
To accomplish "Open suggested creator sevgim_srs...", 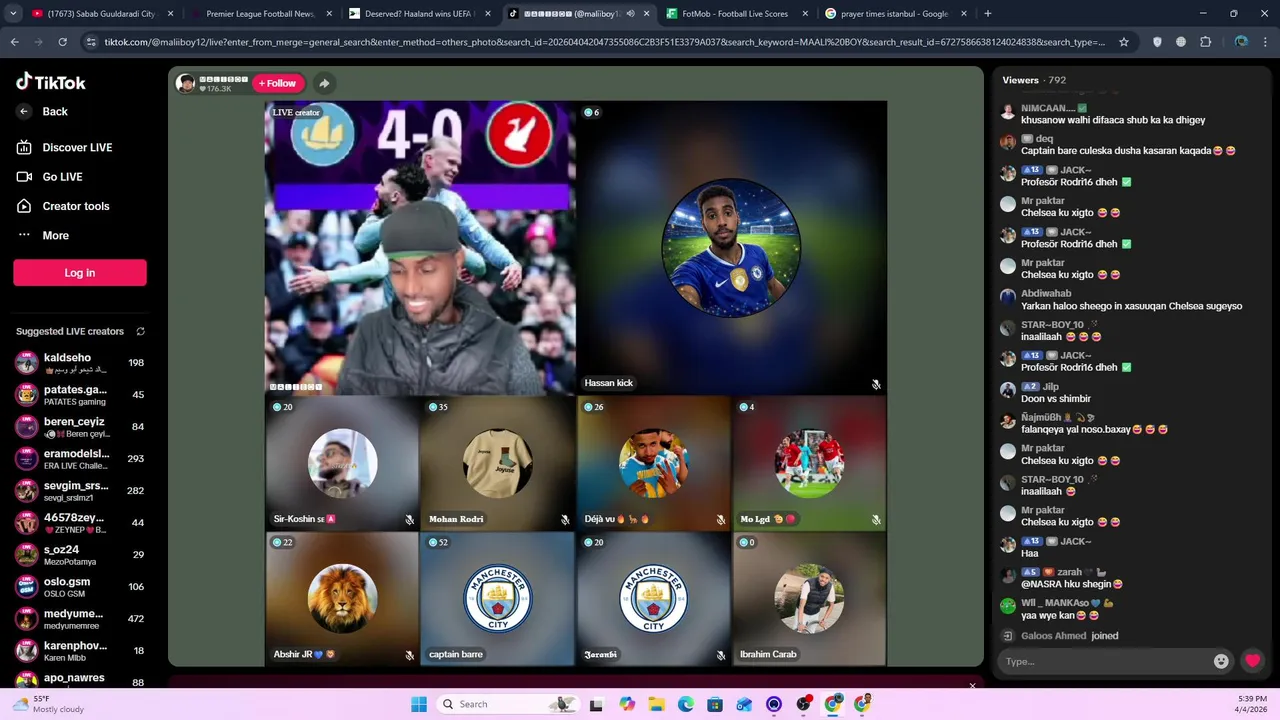I will click(x=80, y=491).
